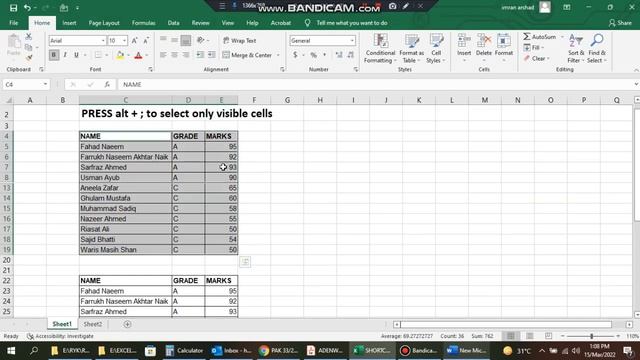The image size is (640, 360).
Task: Toggle Bold formatting
Action: (x=53, y=55)
